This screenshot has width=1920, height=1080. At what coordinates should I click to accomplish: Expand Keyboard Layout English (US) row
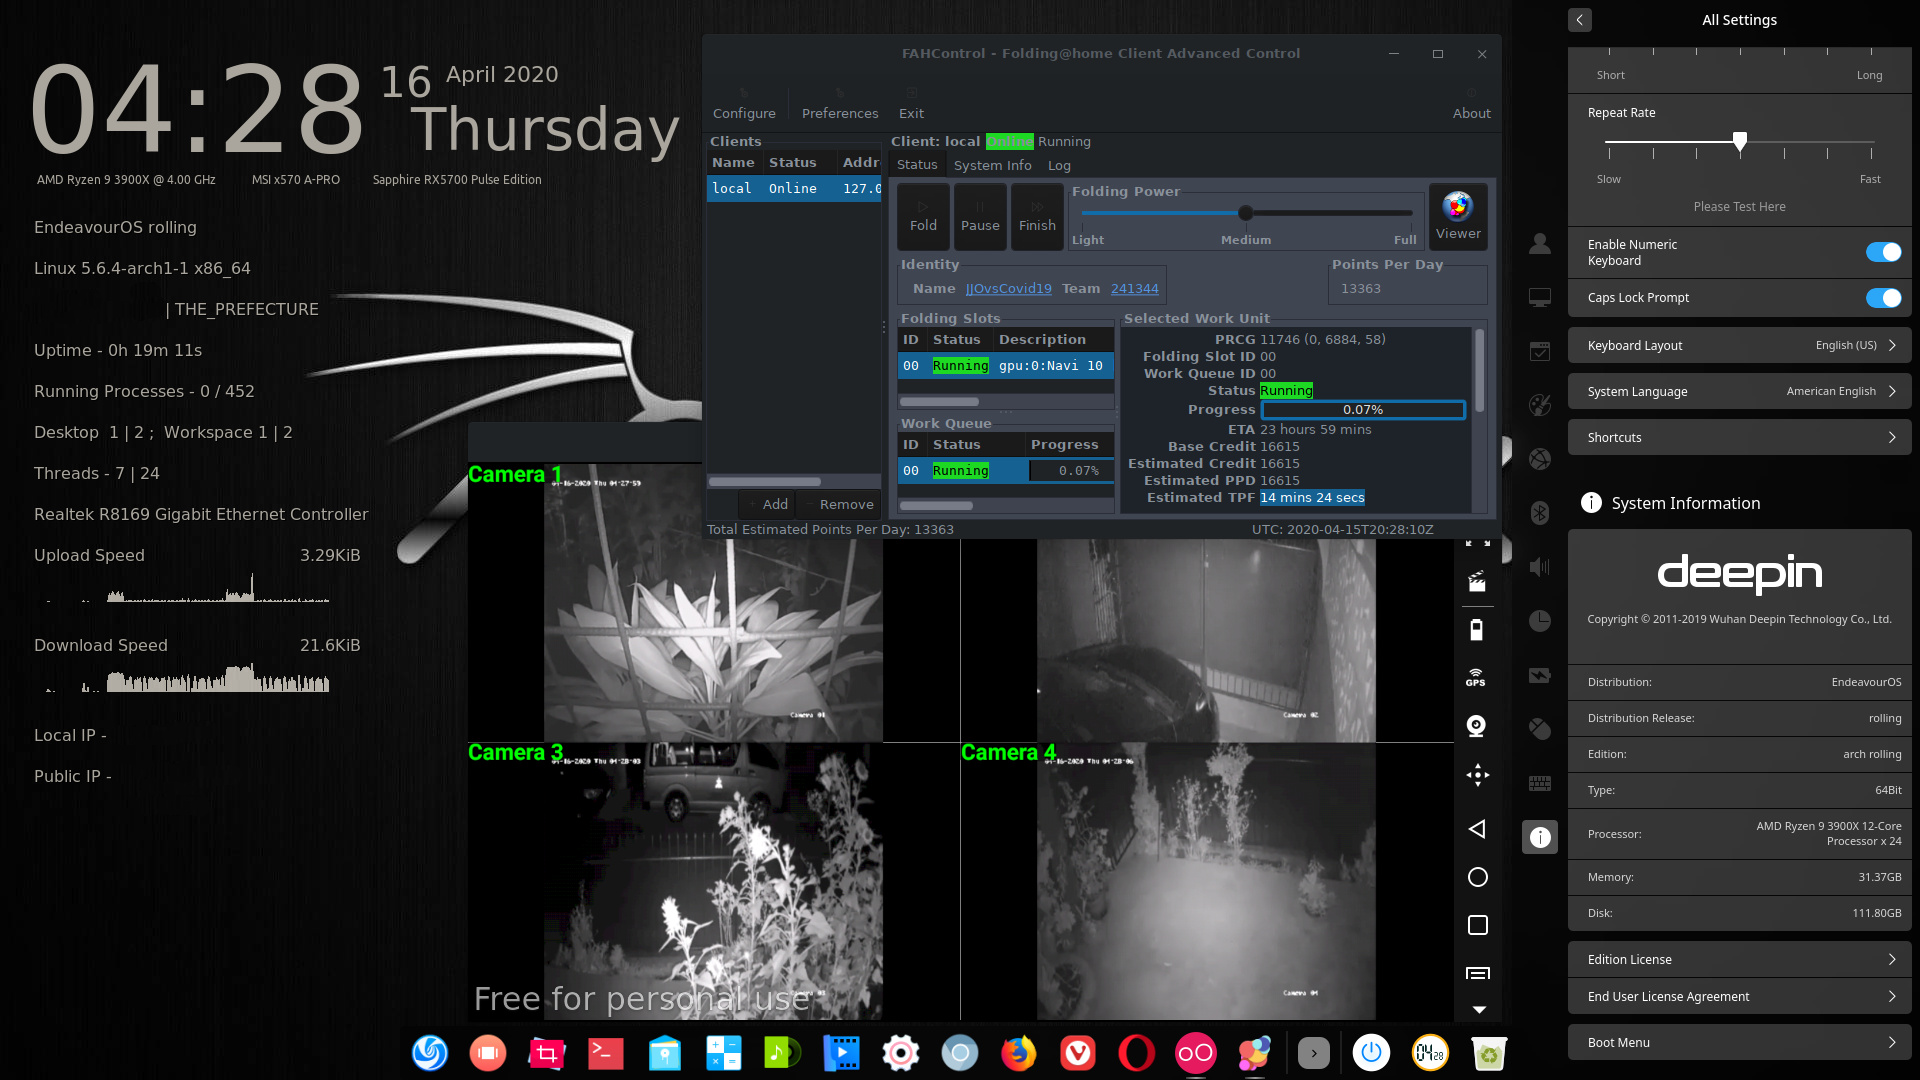(x=1739, y=345)
